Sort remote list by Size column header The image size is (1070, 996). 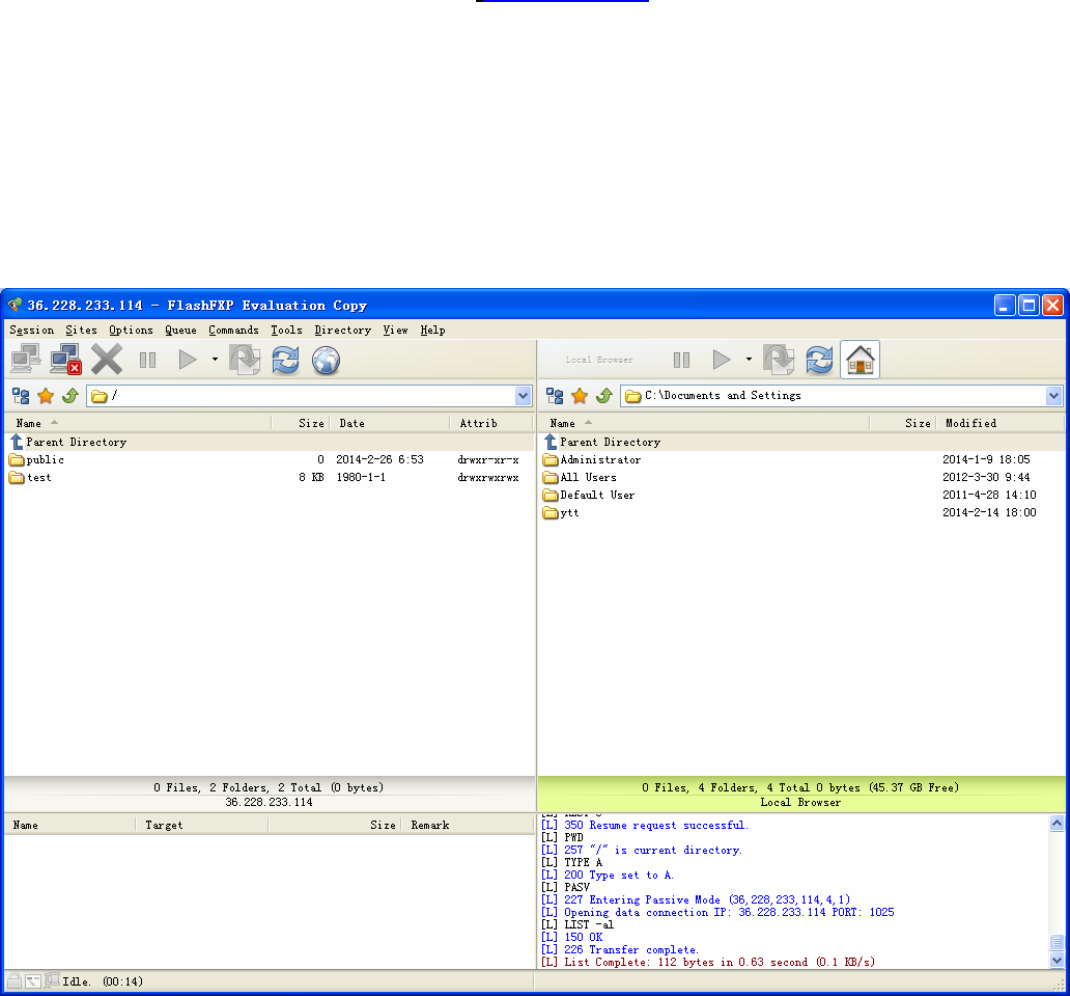click(300, 423)
